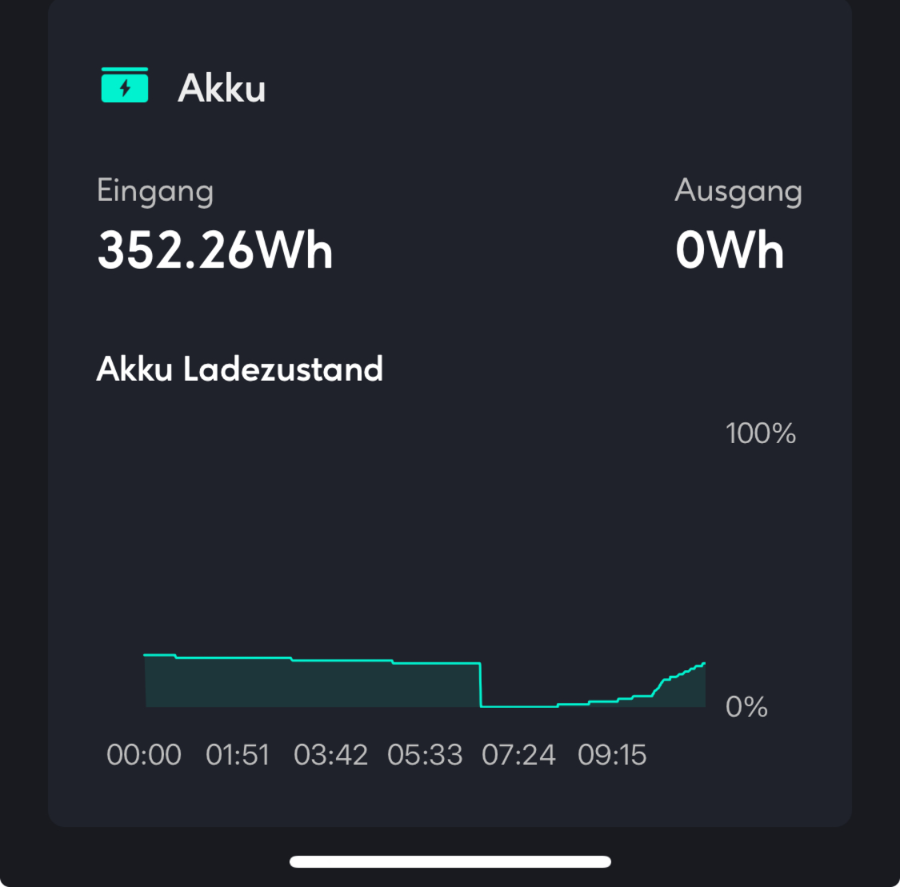This screenshot has width=900, height=887.
Task: Tap the white home indicator bar
Action: (x=450, y=861)
